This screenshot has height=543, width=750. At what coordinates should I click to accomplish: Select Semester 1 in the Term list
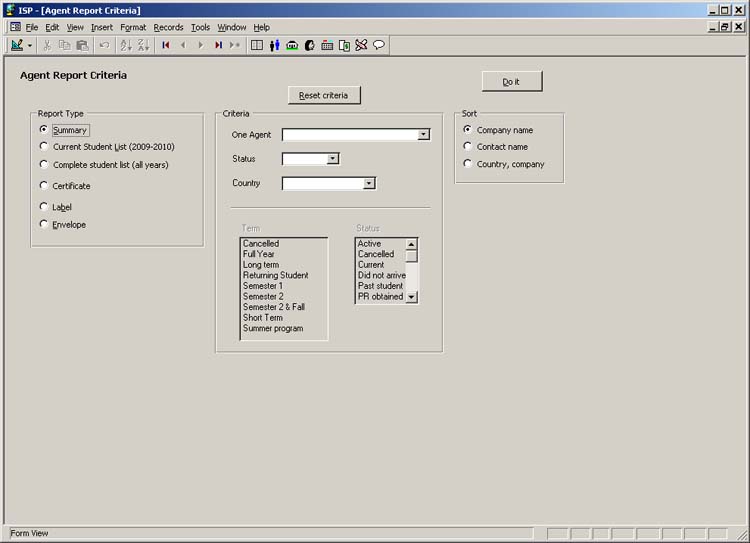pos(263,286)
